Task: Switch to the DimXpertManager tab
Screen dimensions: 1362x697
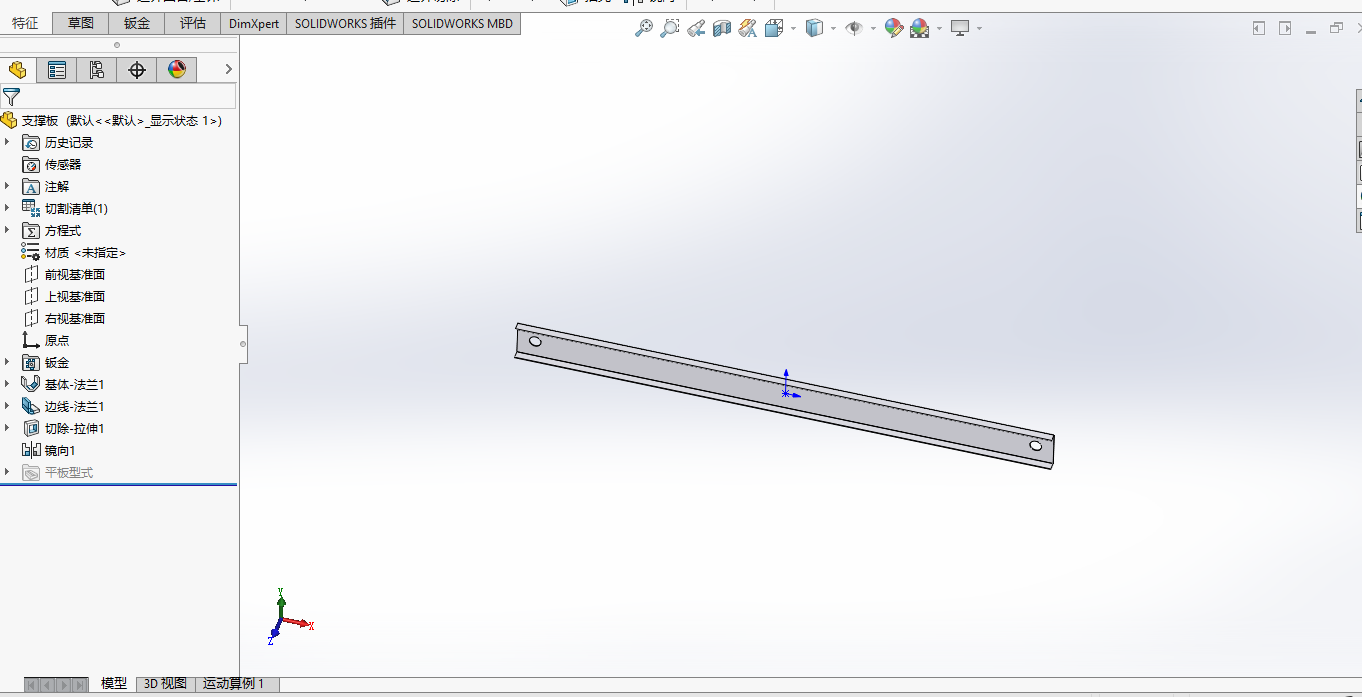Action: click(x=137, y=70)
